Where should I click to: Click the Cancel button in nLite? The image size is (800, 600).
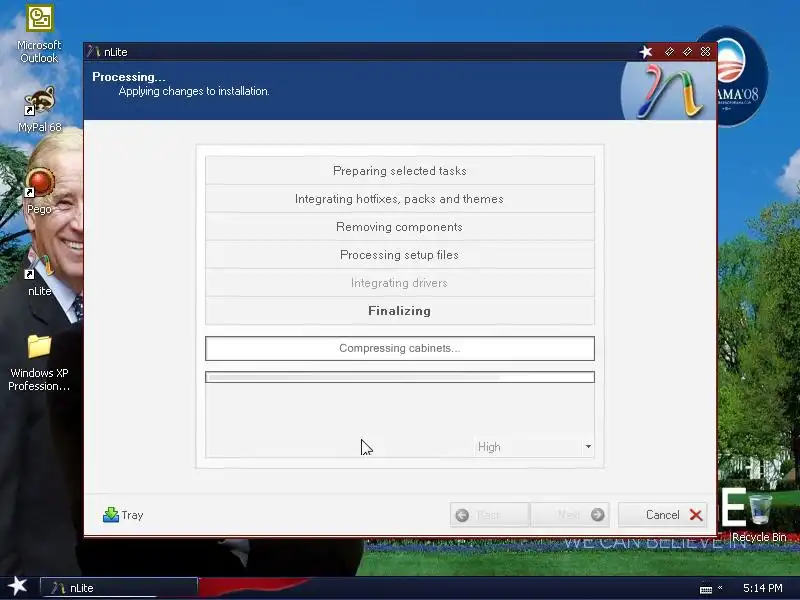(662, 515)
